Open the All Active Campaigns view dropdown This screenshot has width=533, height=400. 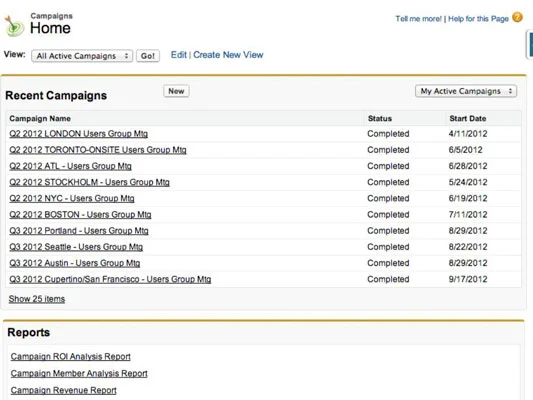point(82,56)
